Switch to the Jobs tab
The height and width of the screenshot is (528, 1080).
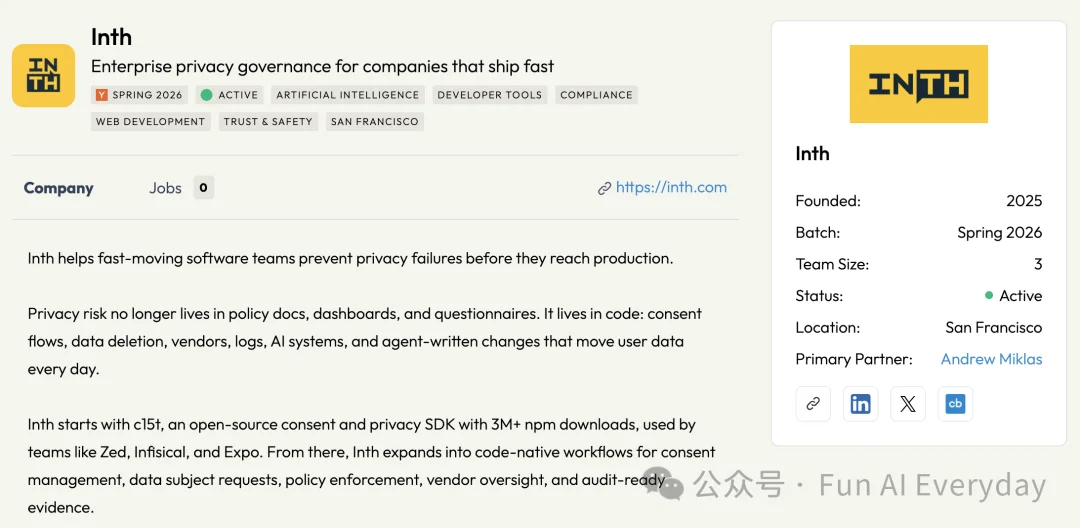[x=165, y=188]
